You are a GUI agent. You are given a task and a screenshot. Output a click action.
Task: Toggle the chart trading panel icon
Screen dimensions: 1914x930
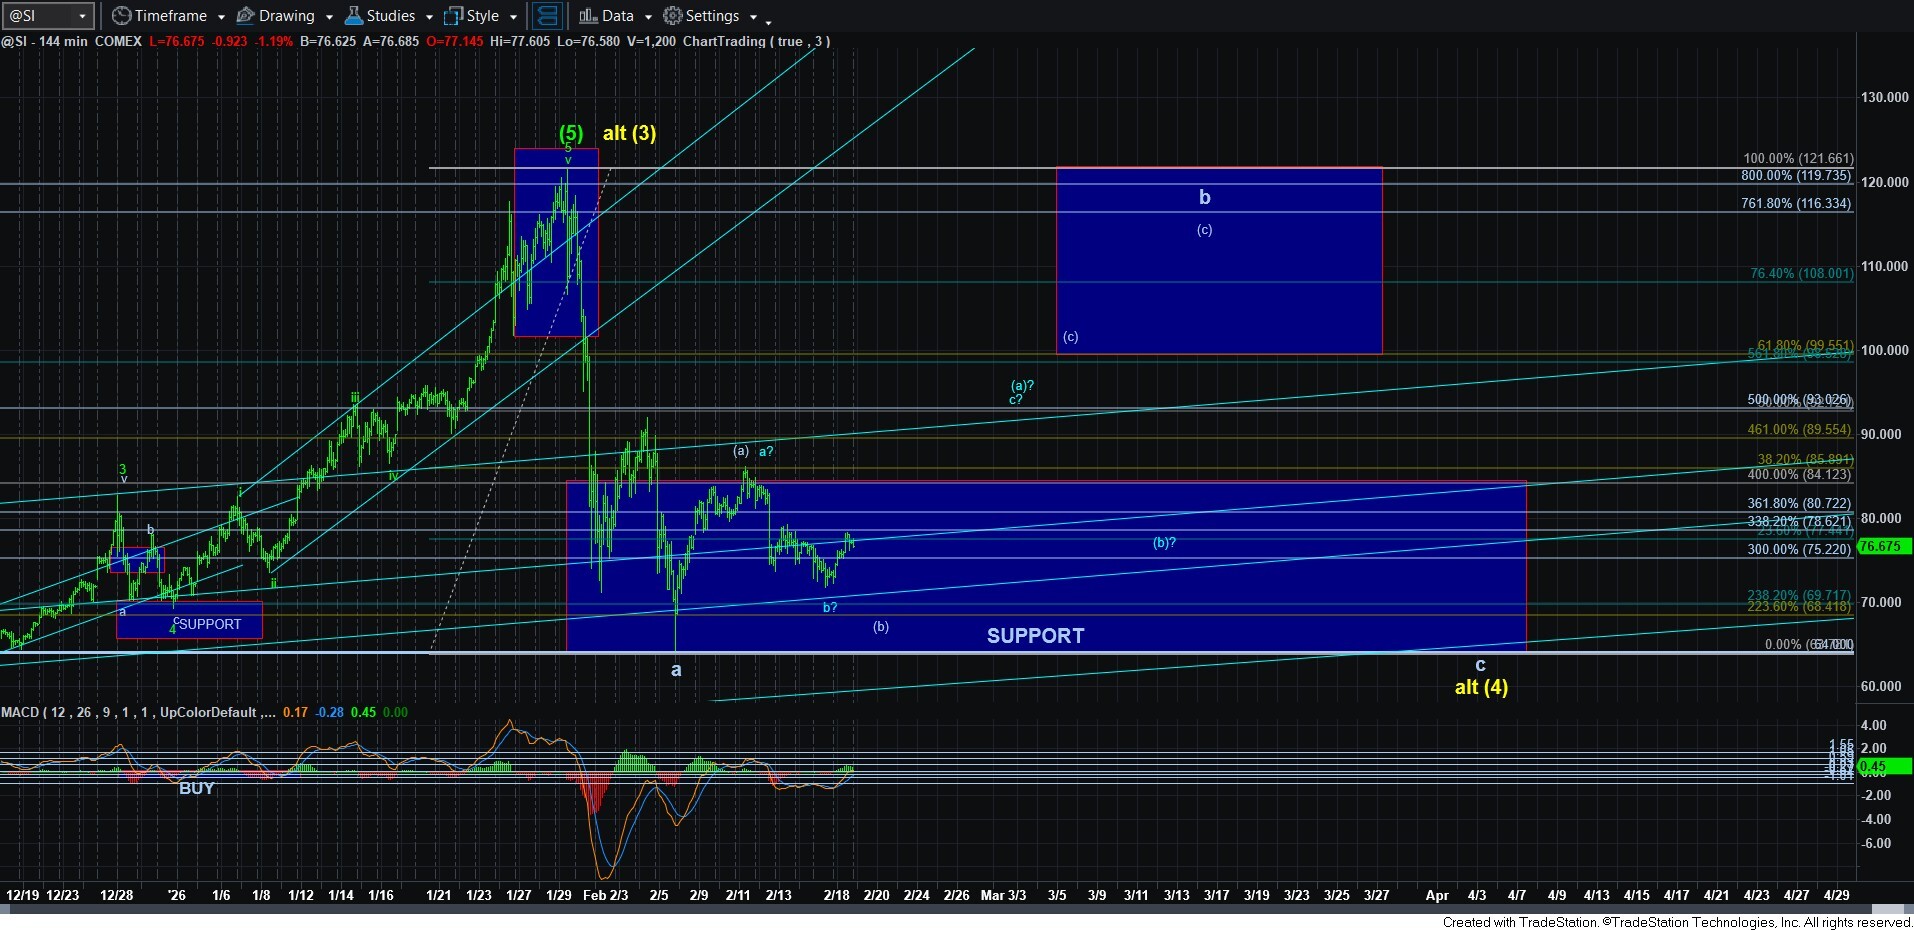[x=546, y=16]
